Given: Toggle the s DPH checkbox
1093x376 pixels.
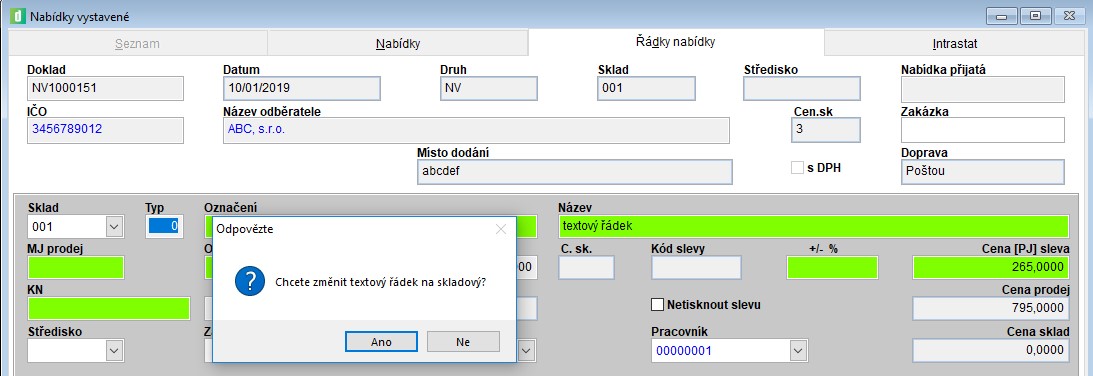Looking at the screenshot, I should [x=797, y=168].
